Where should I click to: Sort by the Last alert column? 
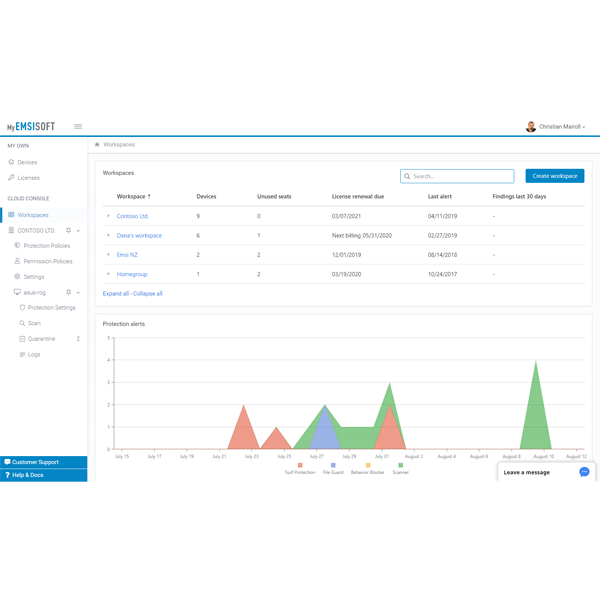tap(440, 196)
